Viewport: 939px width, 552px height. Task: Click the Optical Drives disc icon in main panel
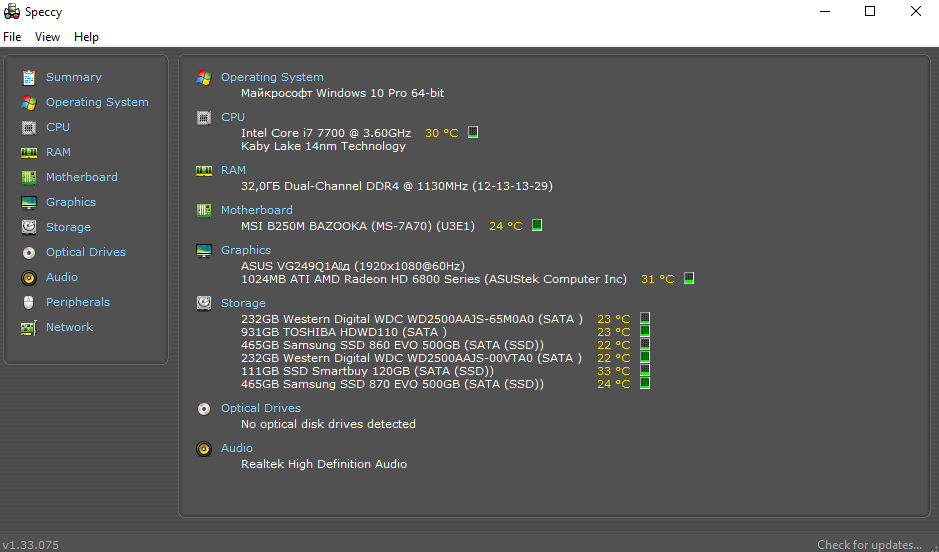point(204,409)
